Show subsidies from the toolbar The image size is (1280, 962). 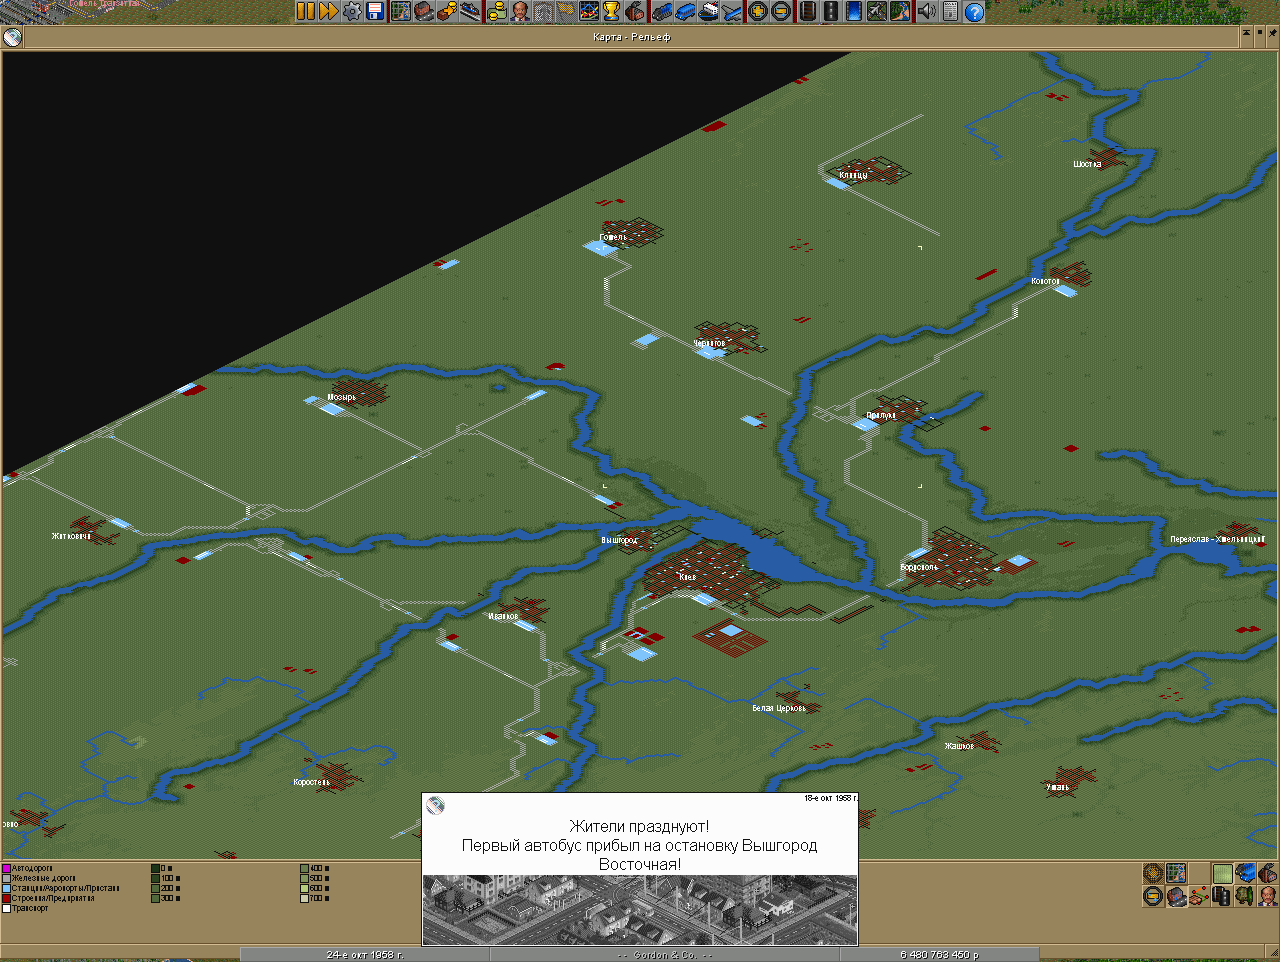click(447, 11)
